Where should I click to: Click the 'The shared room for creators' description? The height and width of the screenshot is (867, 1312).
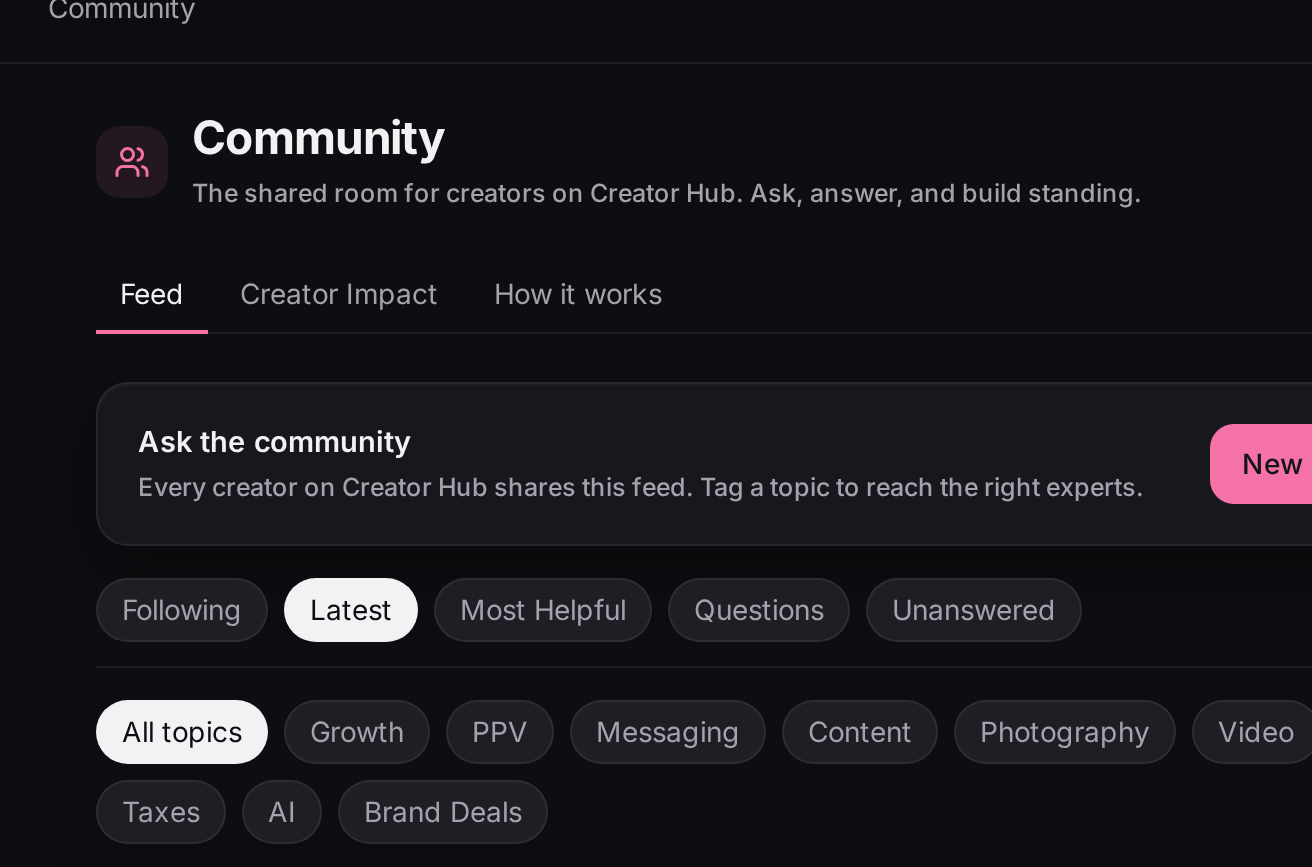pyautogui.click(x=666, y=193)
